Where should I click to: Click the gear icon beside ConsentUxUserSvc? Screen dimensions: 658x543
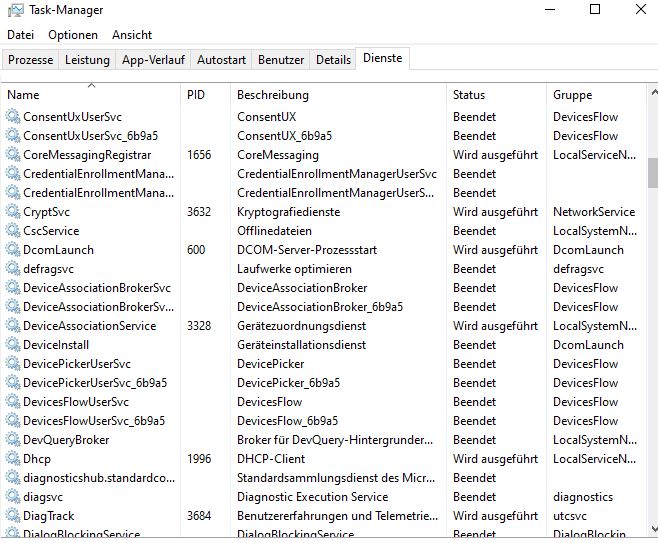pos(13,116)
